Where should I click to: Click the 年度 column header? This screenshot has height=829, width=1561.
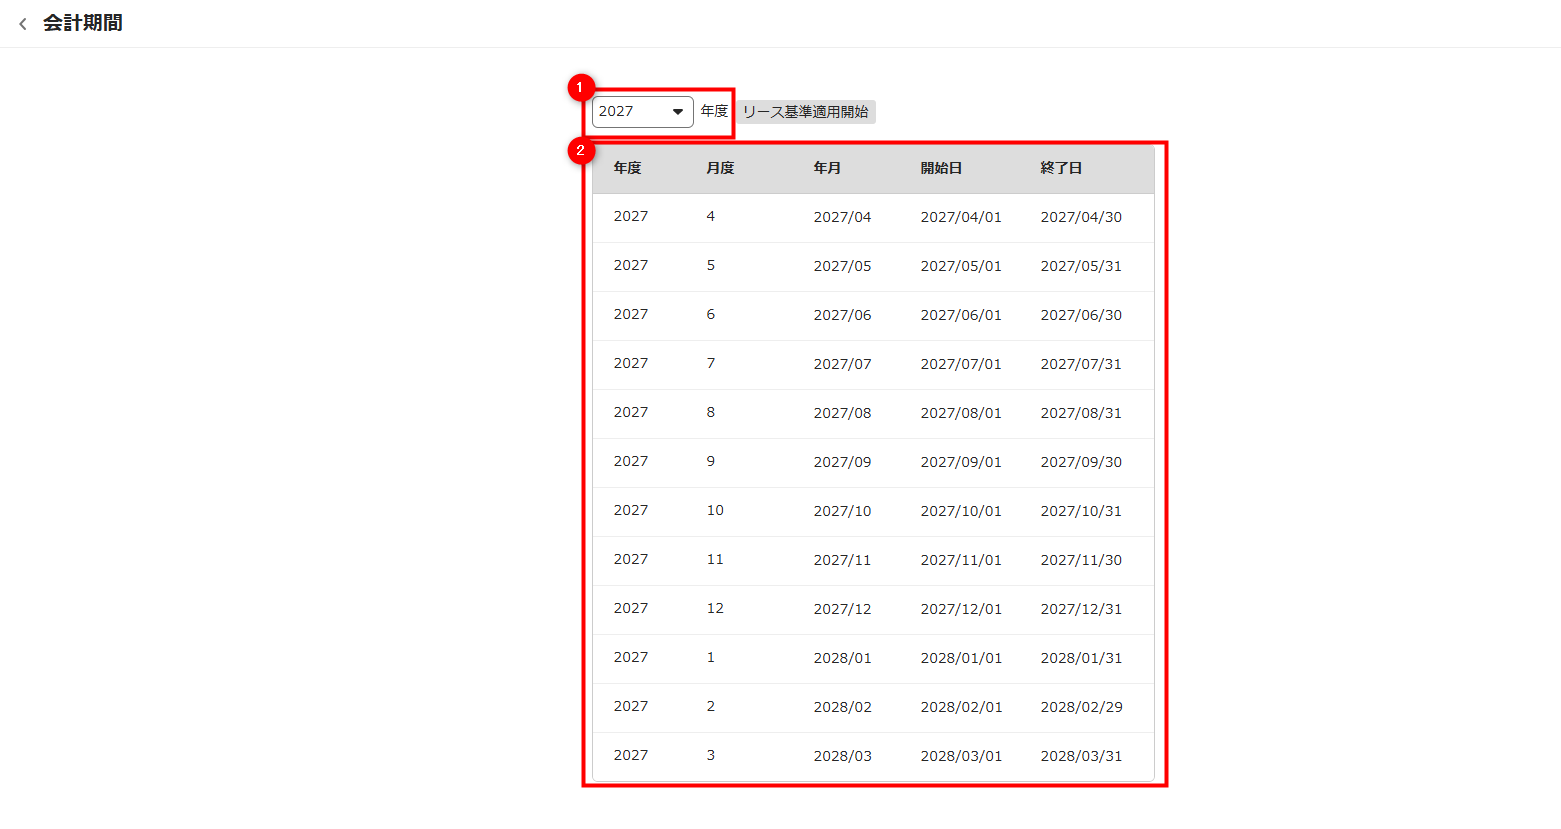(x=627, y=168)
